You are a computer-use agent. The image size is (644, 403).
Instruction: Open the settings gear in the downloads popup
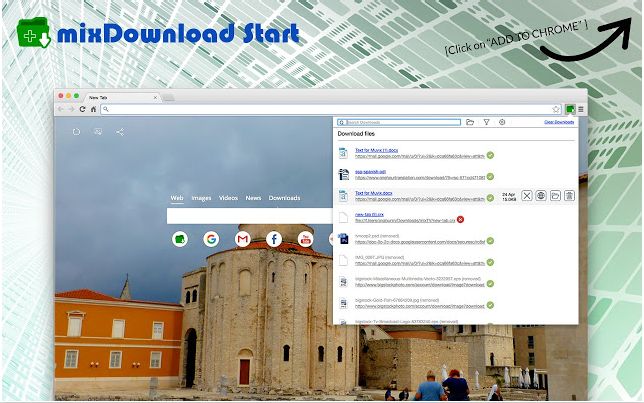502,122
